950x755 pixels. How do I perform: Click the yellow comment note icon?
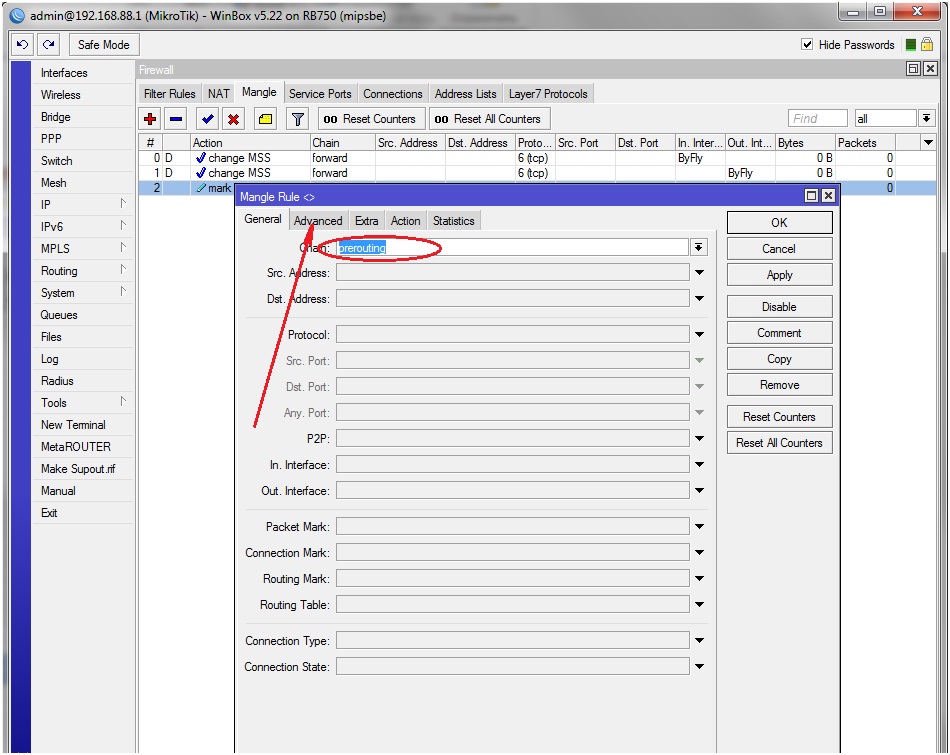coord(265,119)
